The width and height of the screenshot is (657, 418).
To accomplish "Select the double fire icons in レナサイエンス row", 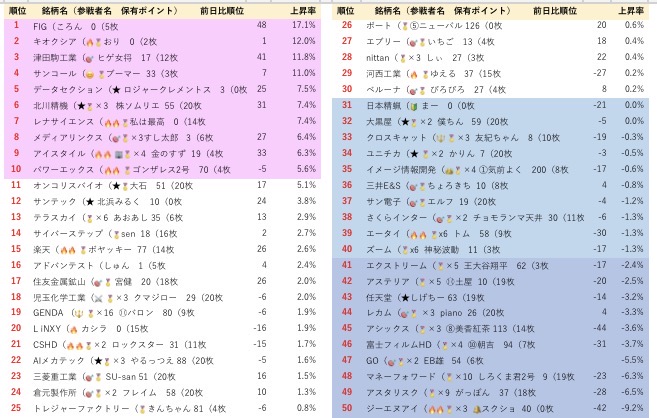I will [111, 122].
